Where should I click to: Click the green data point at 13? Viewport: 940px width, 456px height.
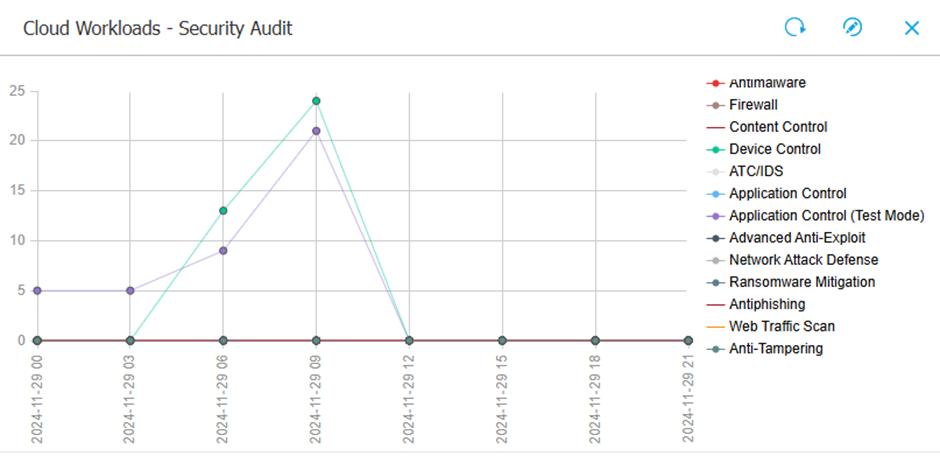coord(223,211)
